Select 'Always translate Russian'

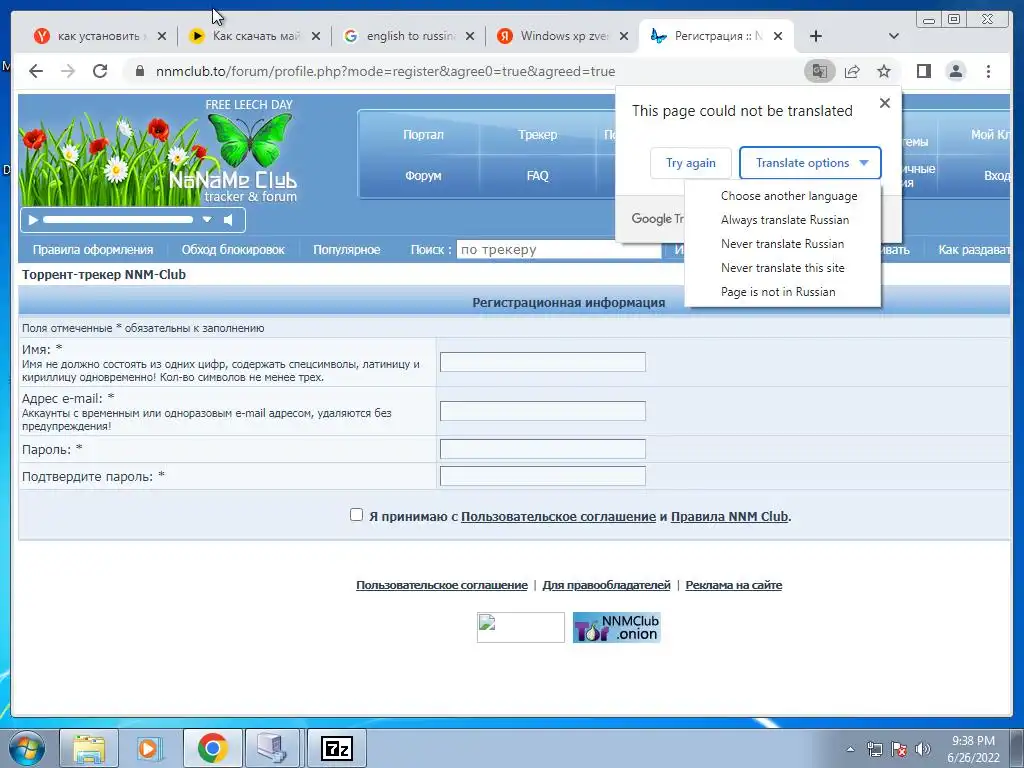coord(785,220)
